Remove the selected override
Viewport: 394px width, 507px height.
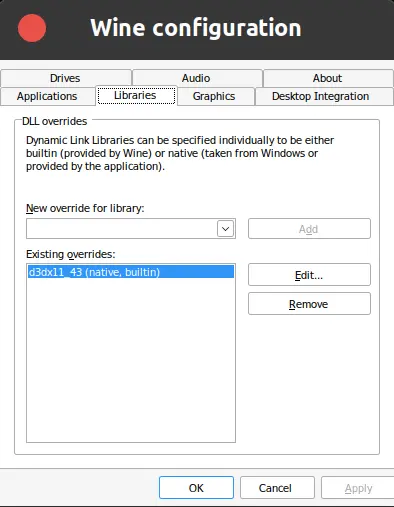(x=309, y=304)
